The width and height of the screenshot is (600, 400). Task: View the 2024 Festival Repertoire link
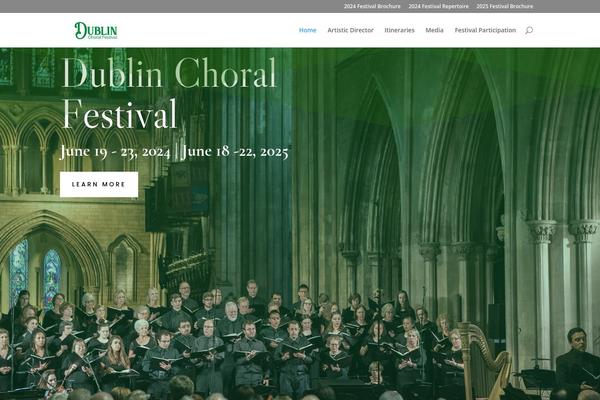438,6
